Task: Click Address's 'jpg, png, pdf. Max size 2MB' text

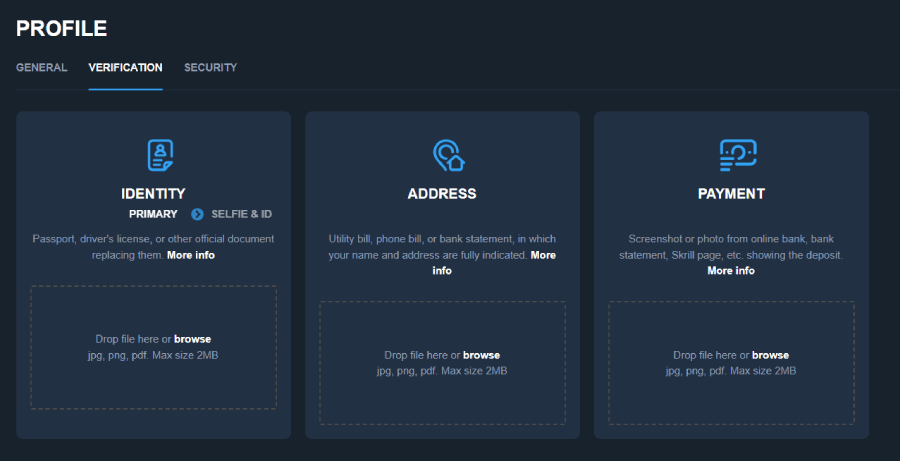Action: point(442,371)
